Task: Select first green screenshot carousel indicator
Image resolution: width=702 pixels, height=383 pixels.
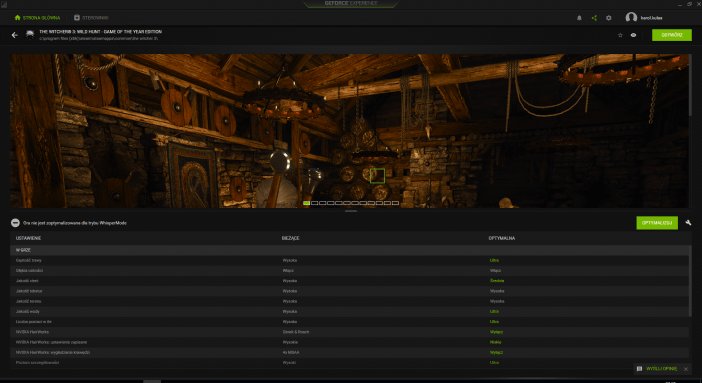Action: point(306,203)
